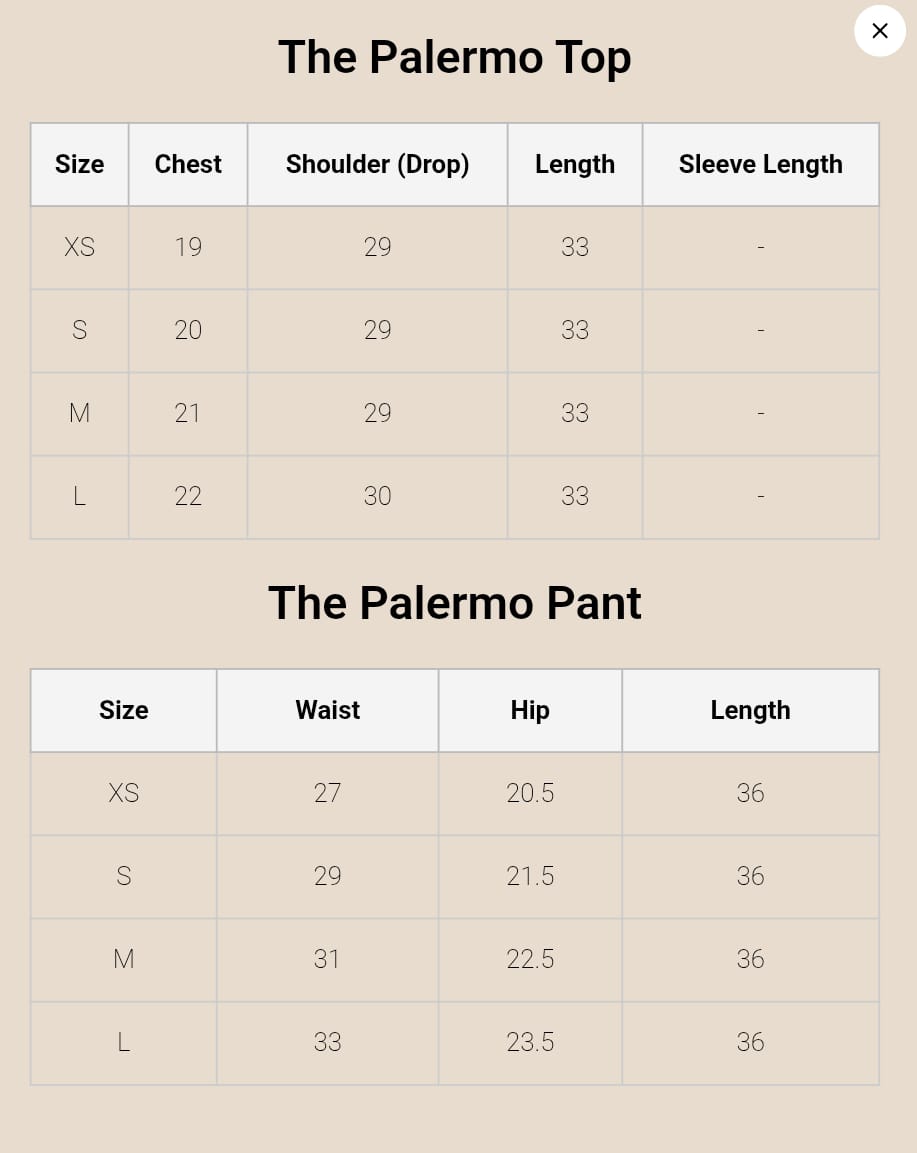Screen dimensions: 917x1153
Task: Select the Chest column header
Action: (x=188, y=165)
